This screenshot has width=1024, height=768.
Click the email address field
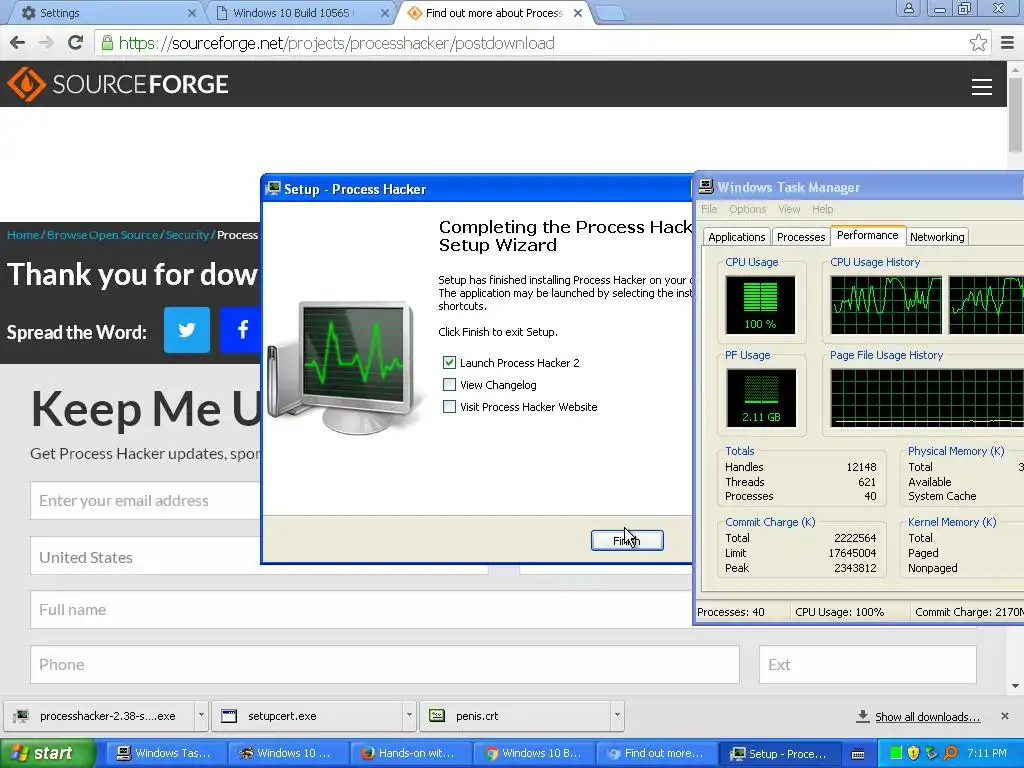[x=145, y=500]
